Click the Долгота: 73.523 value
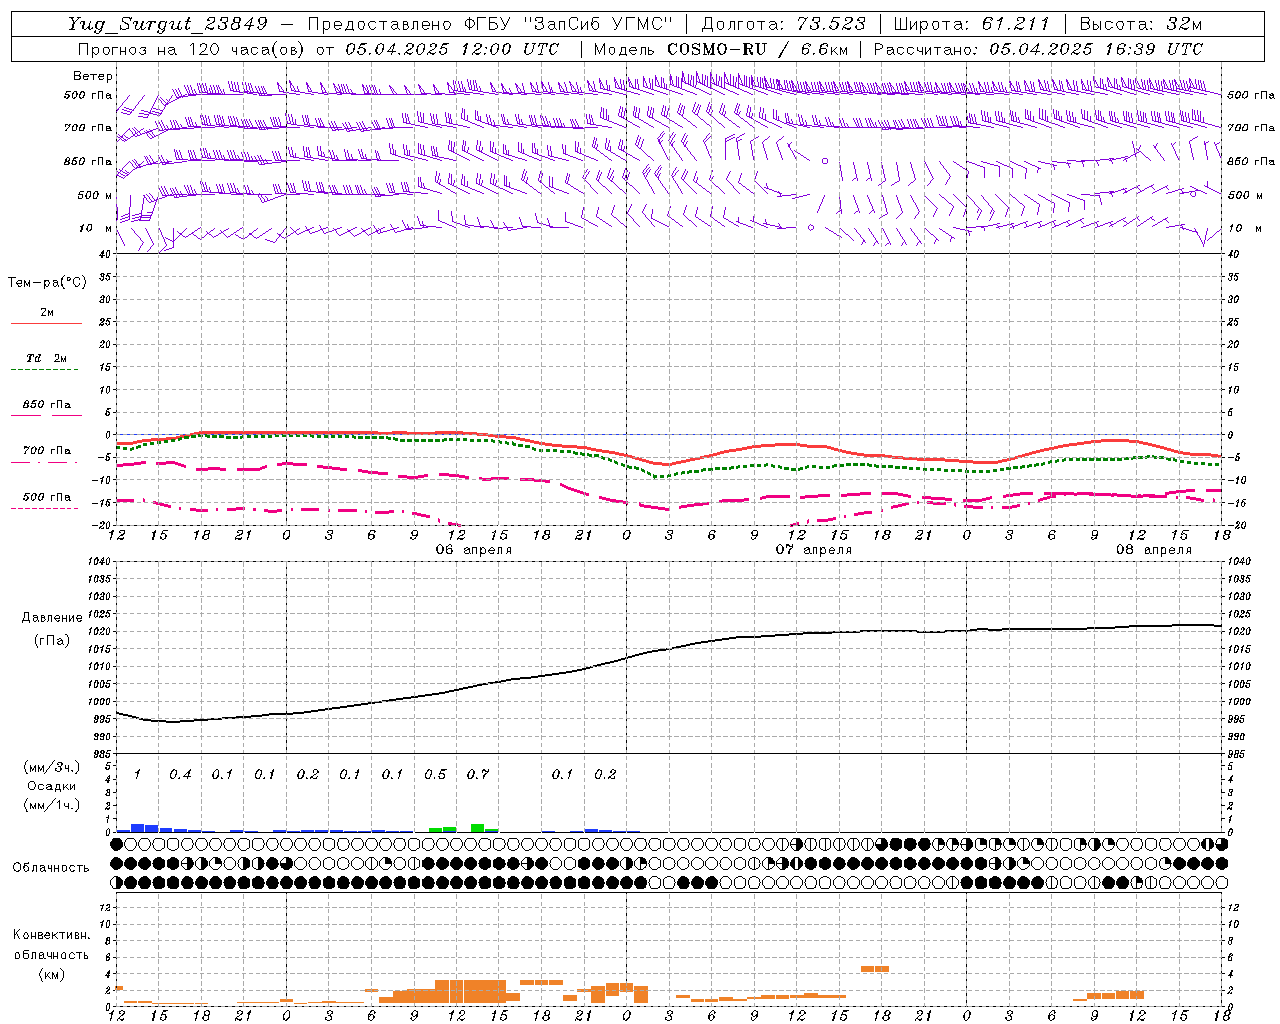The width and height of the screenshot is (1280, 1024). (x=783, y=24)
